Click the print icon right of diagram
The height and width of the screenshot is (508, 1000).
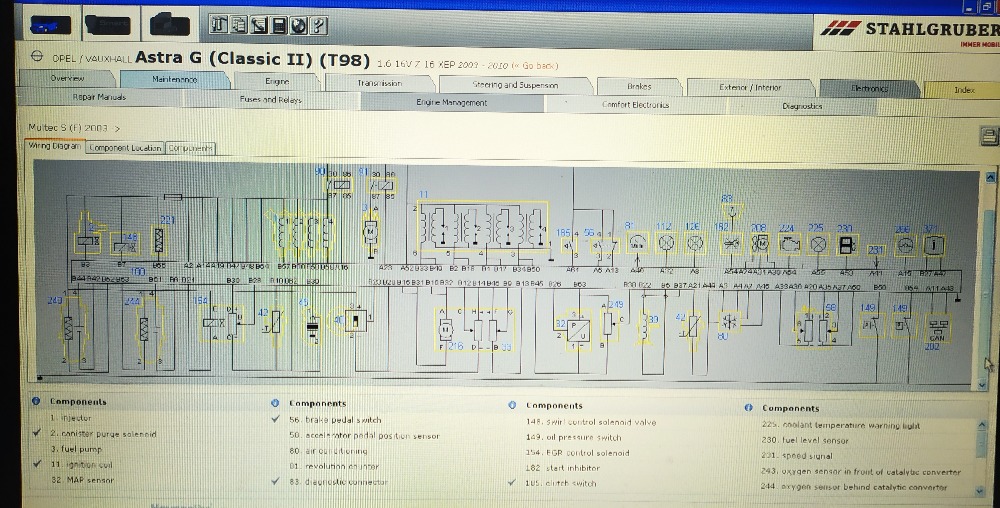coord(988,136)
